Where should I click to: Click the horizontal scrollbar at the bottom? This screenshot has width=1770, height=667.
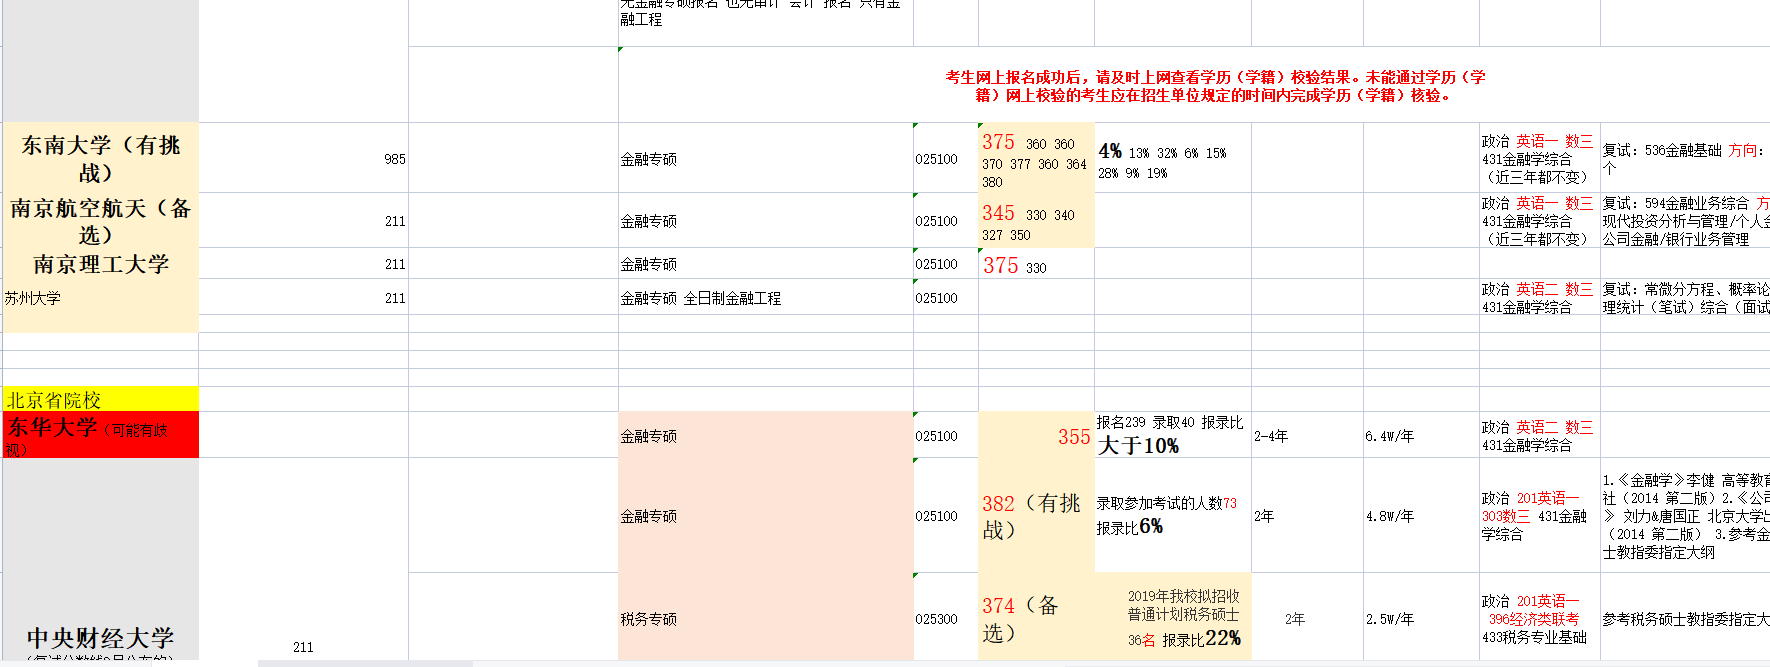[365, 663]
